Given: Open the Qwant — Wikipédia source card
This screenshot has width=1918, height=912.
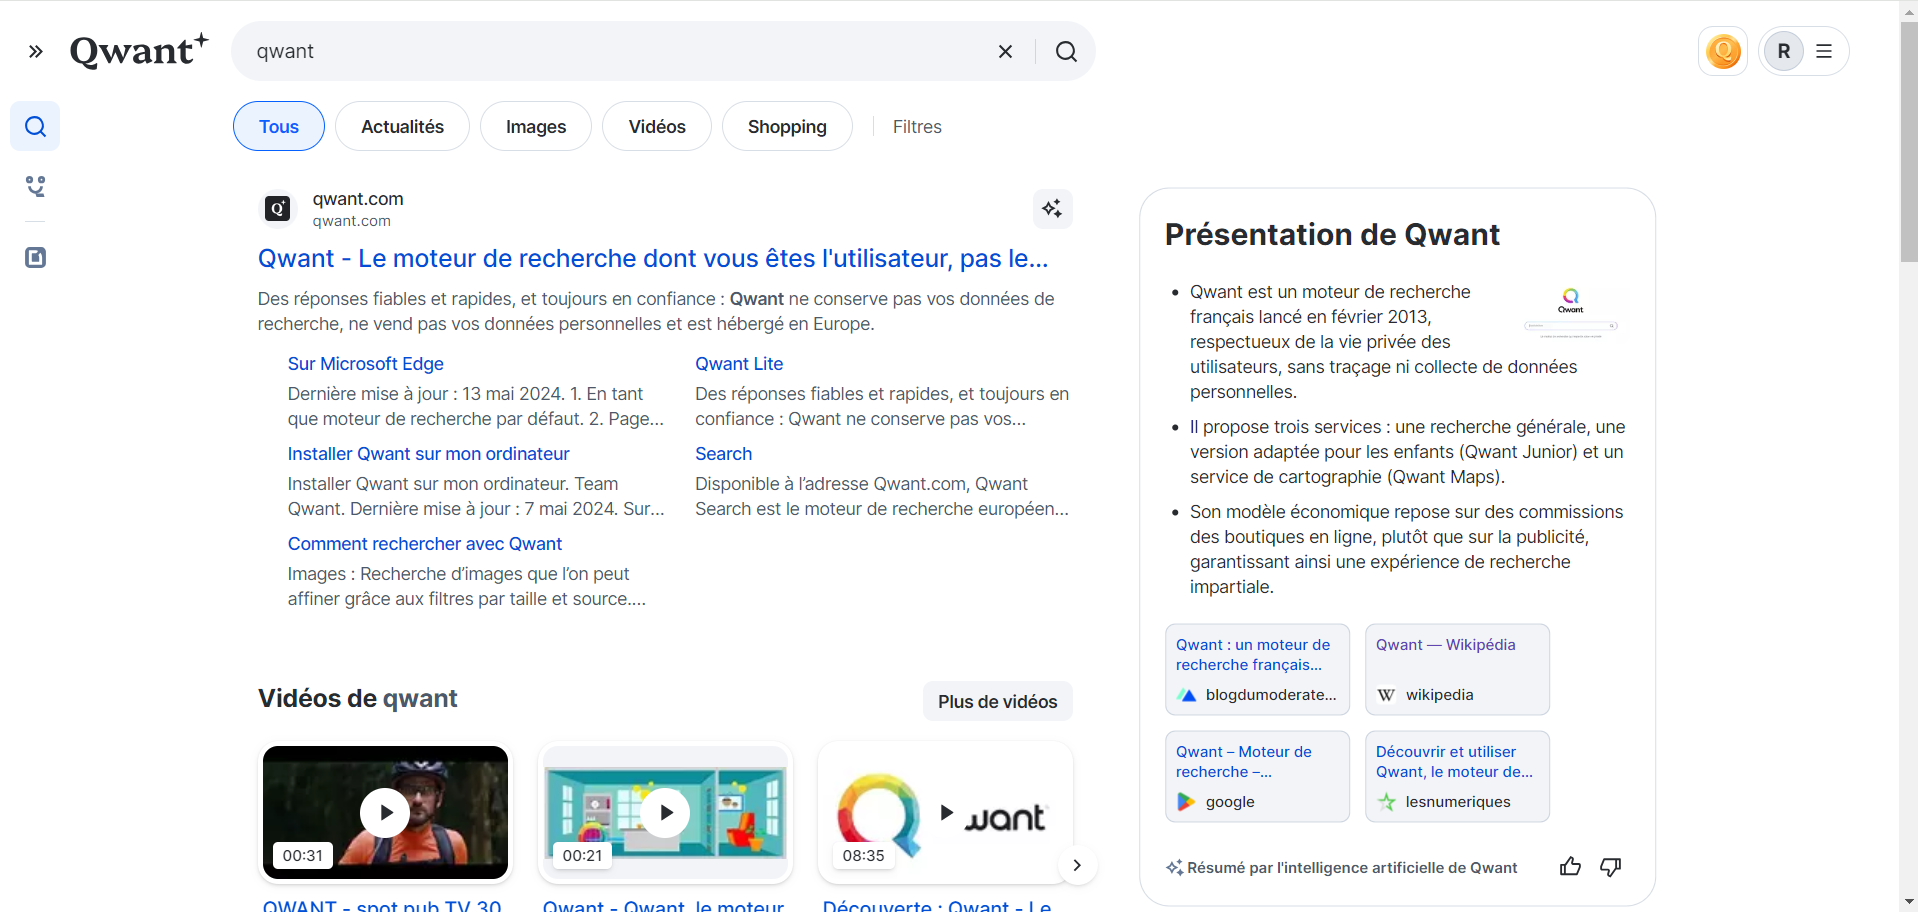Looking at the screenshot, I should coord(1457,669).
